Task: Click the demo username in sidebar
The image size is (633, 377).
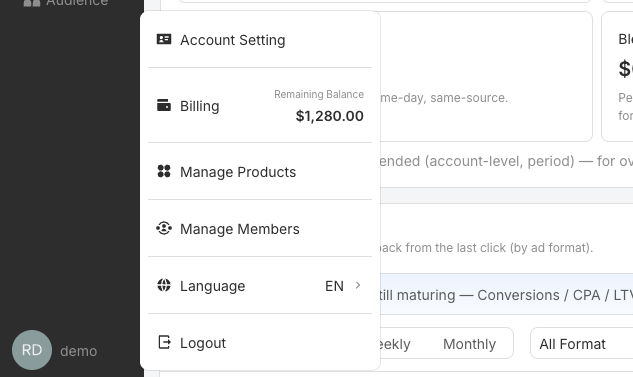Action: click(79, 351)
